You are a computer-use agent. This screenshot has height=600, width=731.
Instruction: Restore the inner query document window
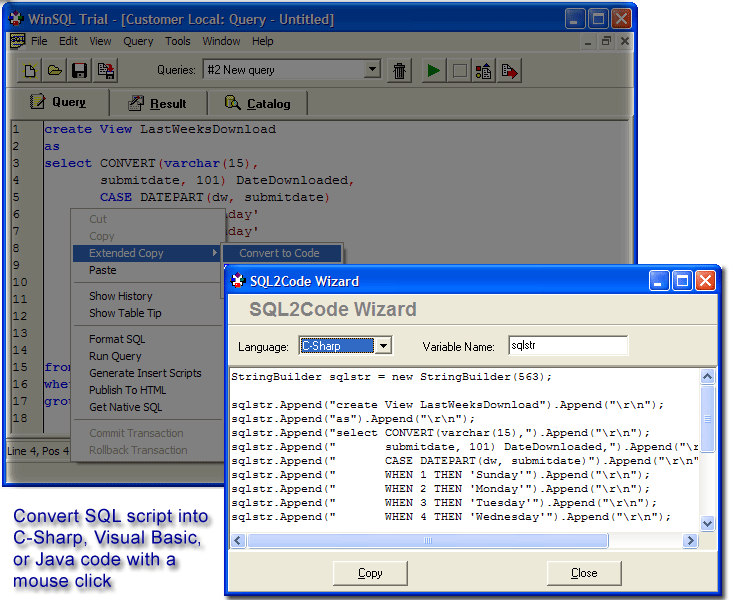tap(606, 41)
